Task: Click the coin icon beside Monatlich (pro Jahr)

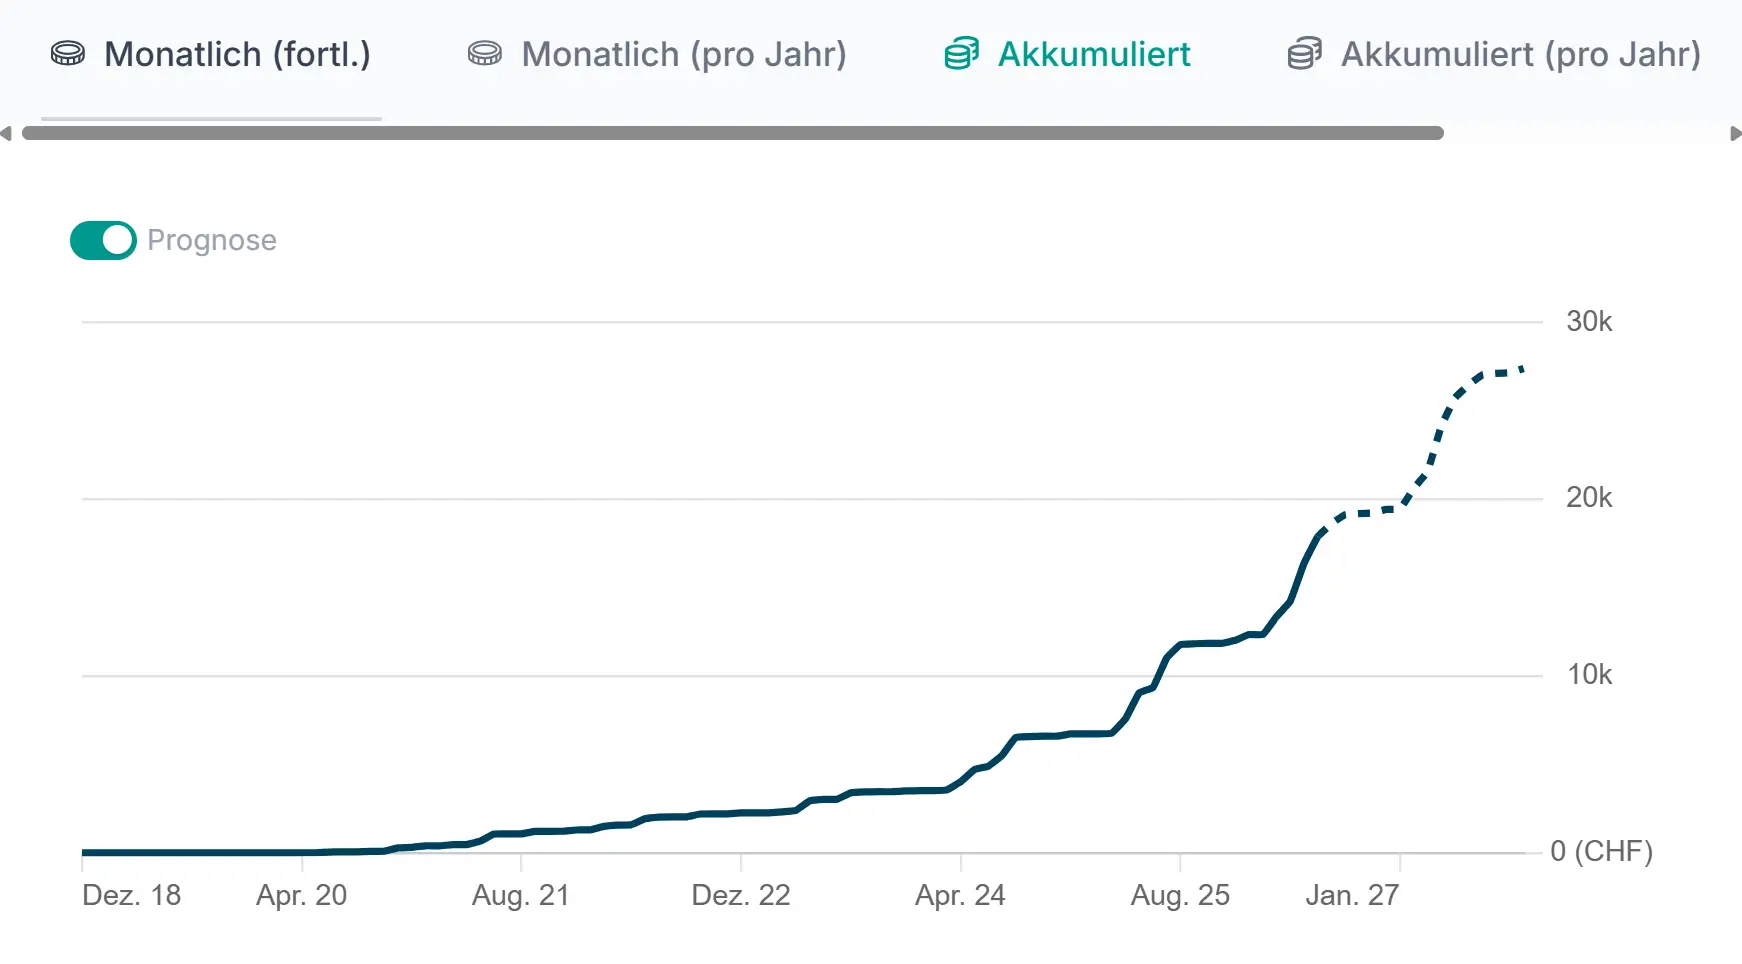Action: point(485,54)
